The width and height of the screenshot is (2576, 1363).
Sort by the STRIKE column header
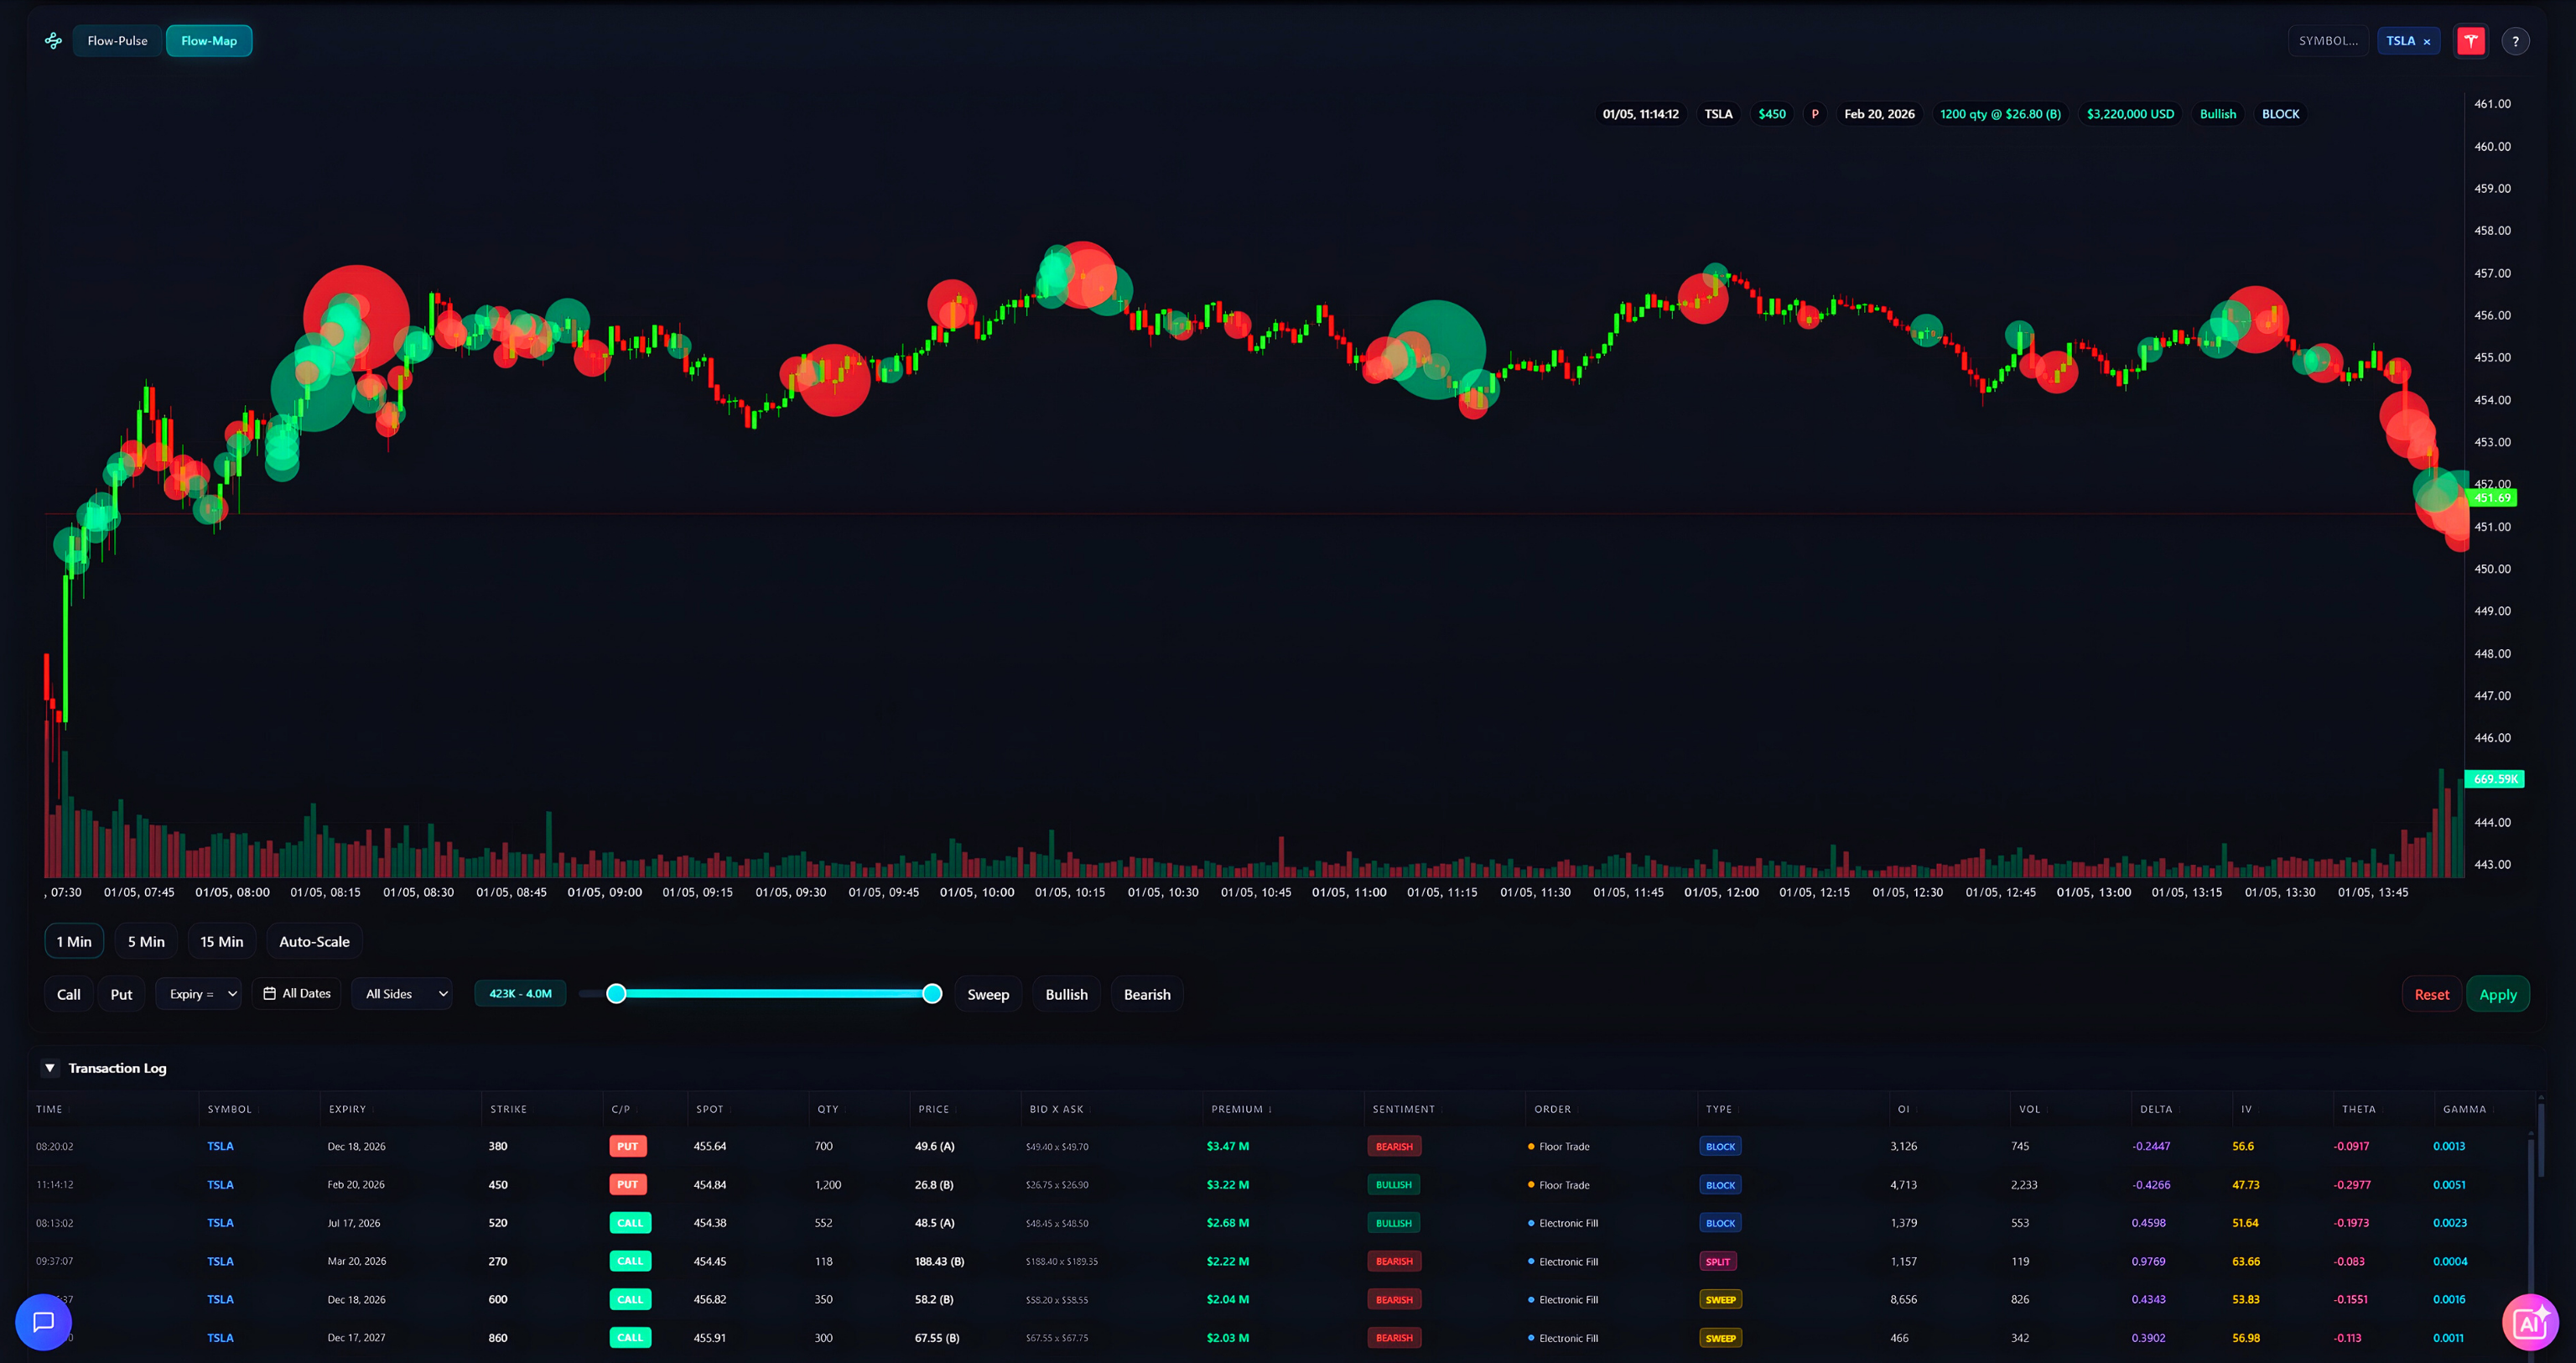click(x=509, y=1109)
